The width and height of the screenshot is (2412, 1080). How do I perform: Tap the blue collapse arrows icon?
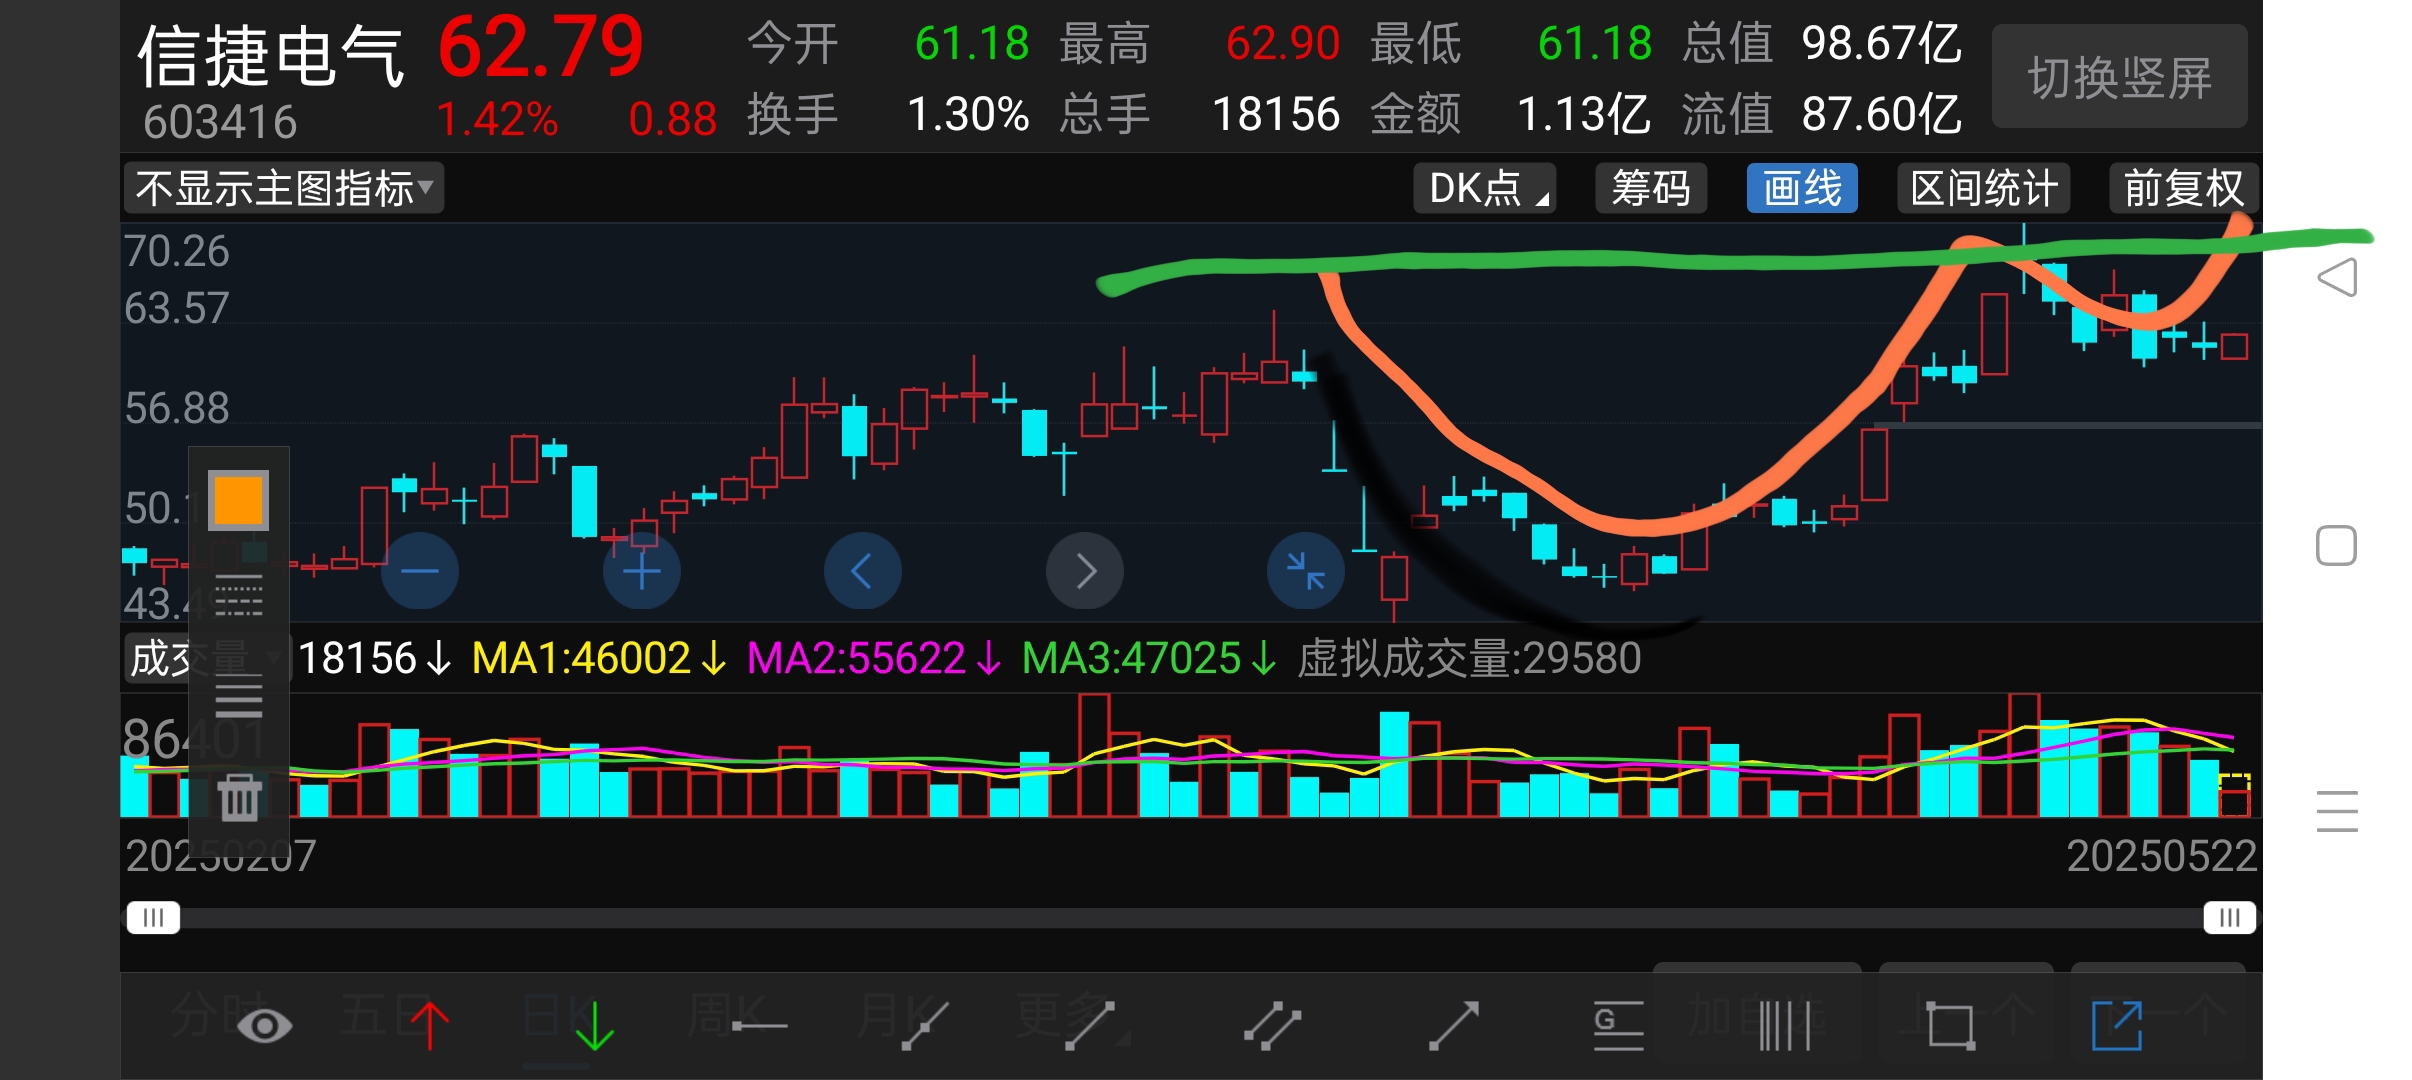1306,571
